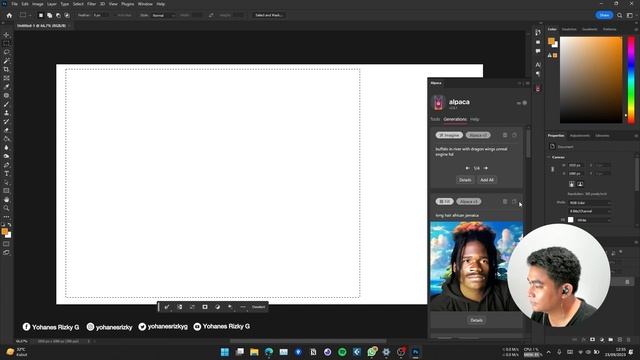Select the Frame tool
640x360 pixels.
pos(6,78)
